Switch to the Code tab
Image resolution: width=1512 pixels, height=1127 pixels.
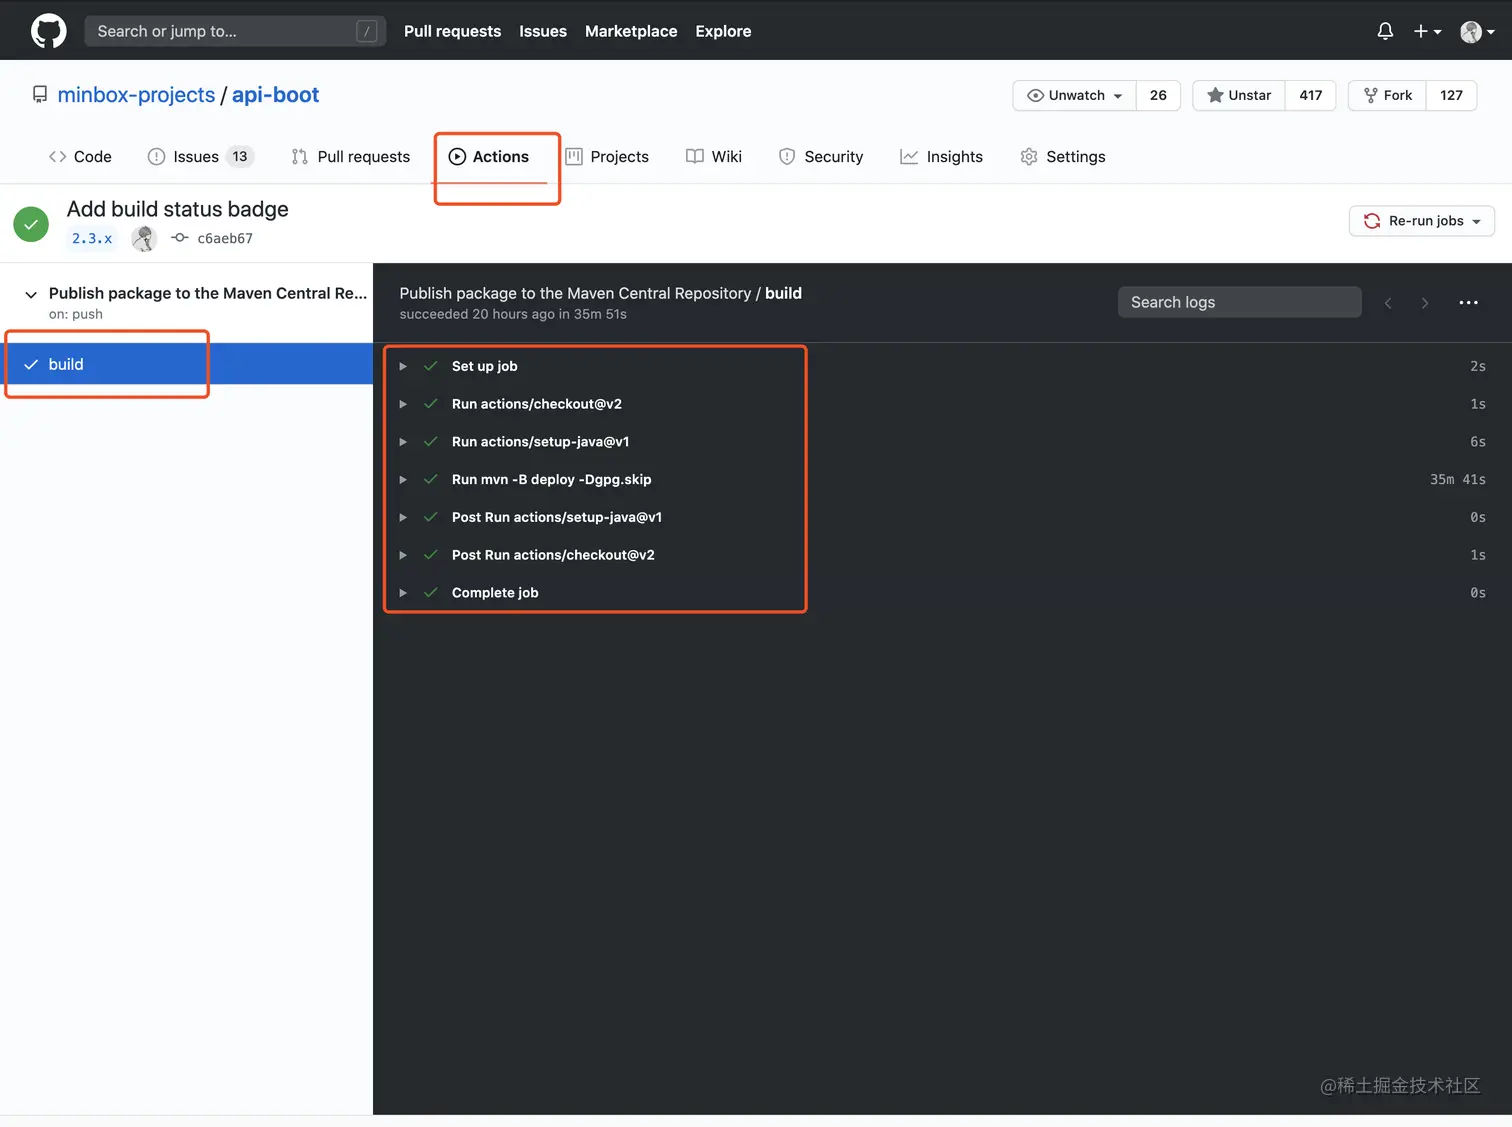[80, 157]
